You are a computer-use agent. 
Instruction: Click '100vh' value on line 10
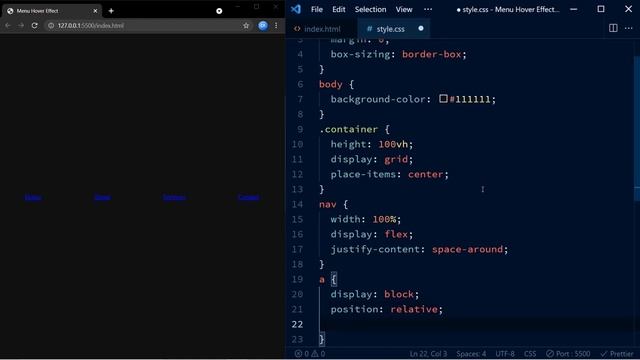(393, 144)
